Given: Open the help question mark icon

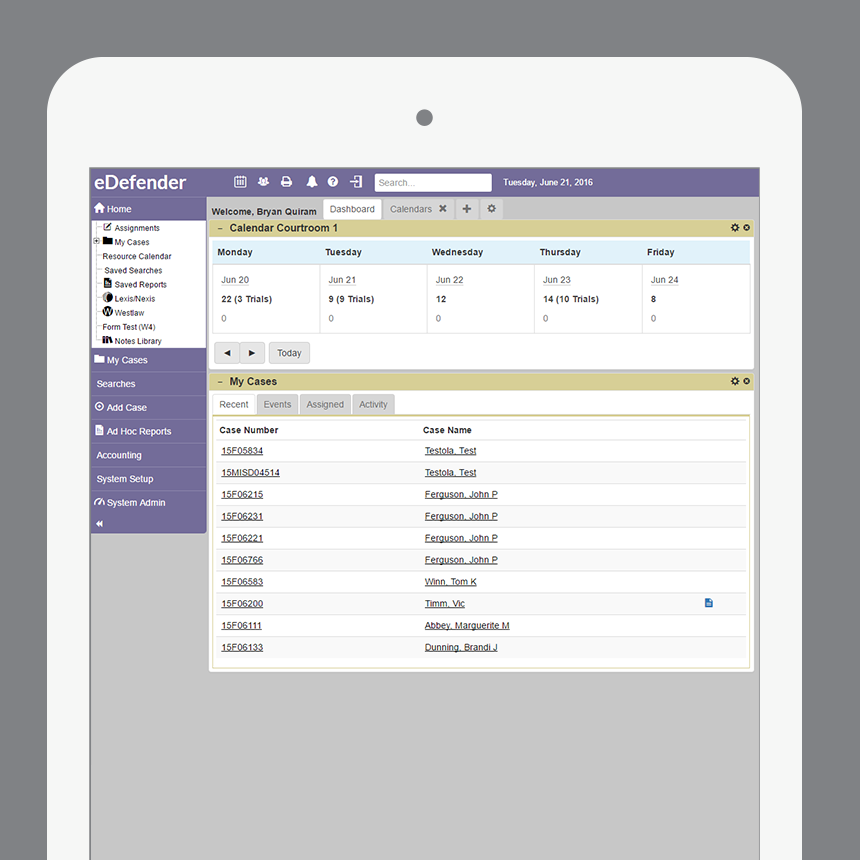Looking at the screenshot, I should [333, 182].
